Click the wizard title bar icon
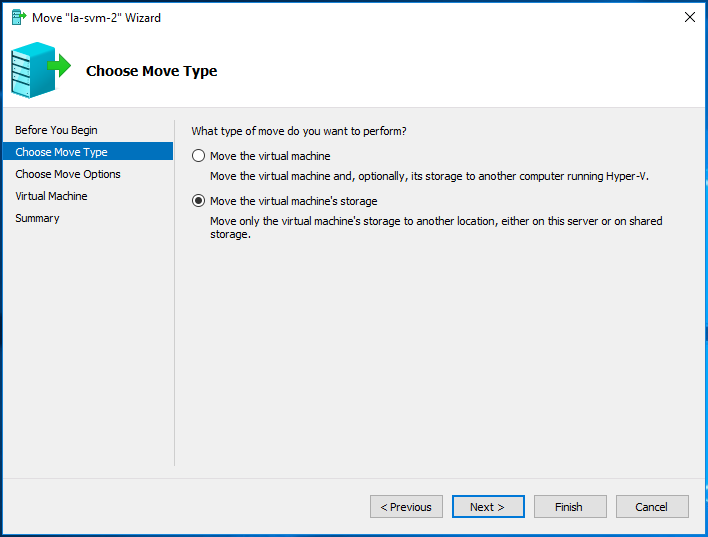708x537 pixels. point(19,18)
